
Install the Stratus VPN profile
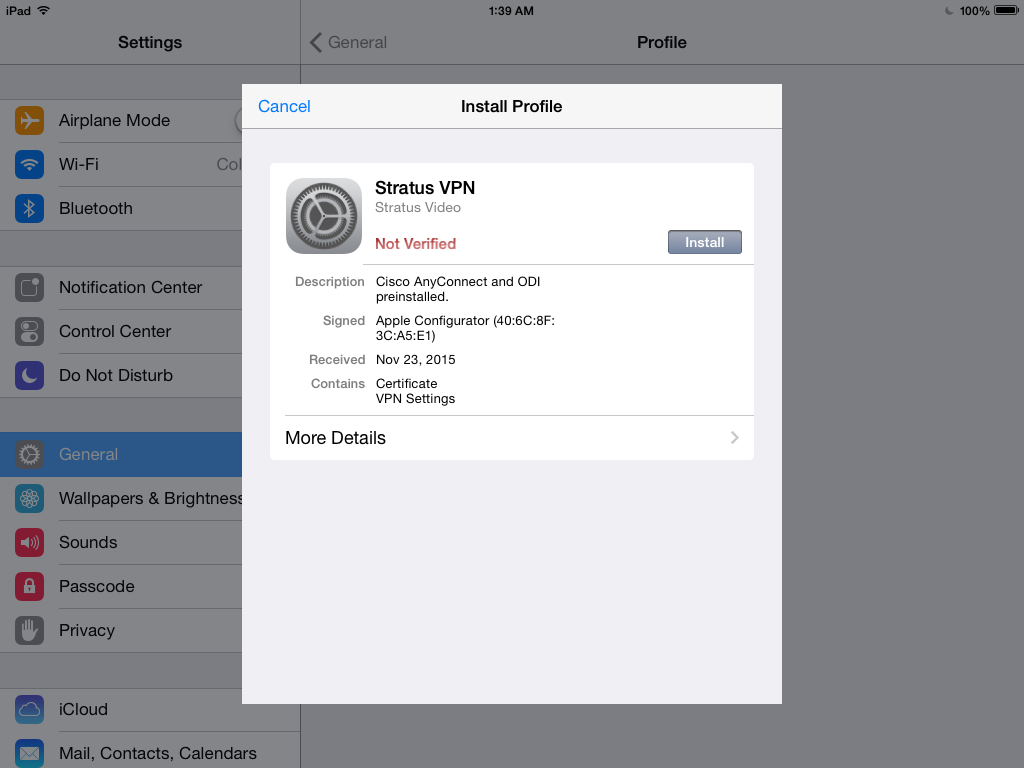(x=705, y=242)
